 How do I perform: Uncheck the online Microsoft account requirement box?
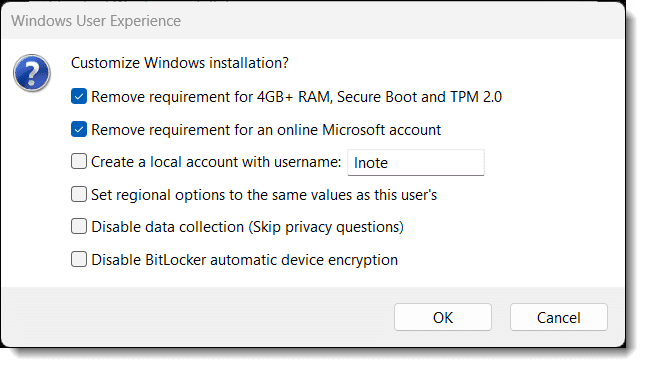79,129
